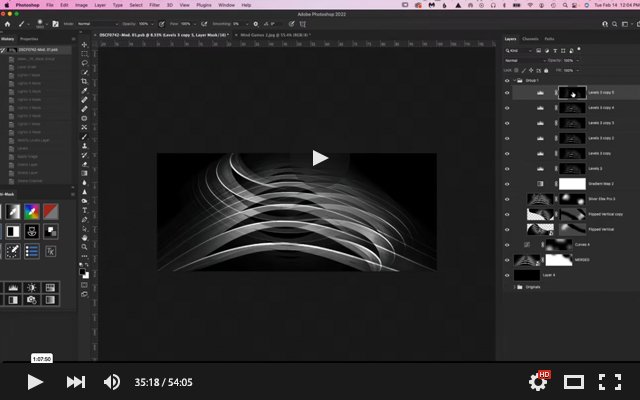
Task: Select the Lasso tool
Action: 84,63
